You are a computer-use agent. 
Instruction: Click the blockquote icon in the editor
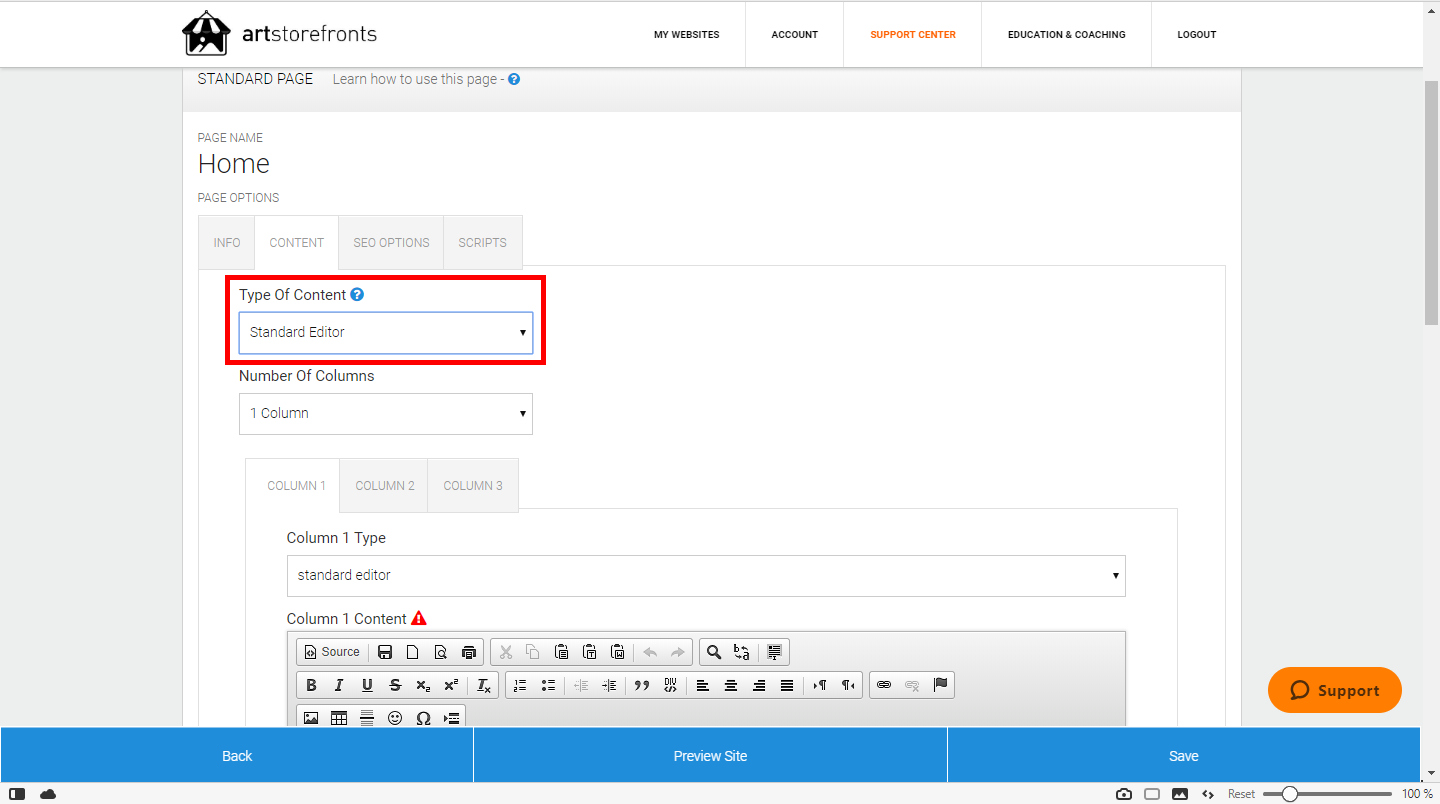coord(642,685)
